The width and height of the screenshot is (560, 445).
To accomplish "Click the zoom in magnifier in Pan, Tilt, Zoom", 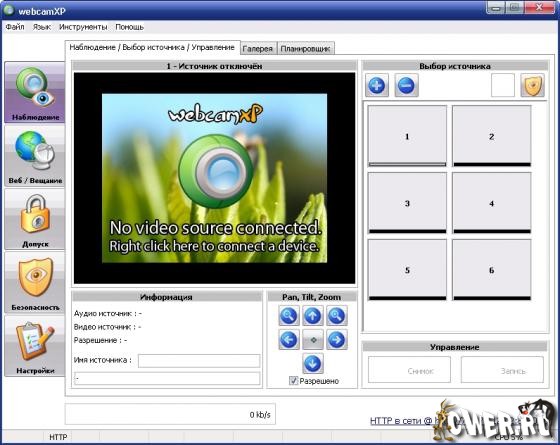I will [x=337, y=316].
